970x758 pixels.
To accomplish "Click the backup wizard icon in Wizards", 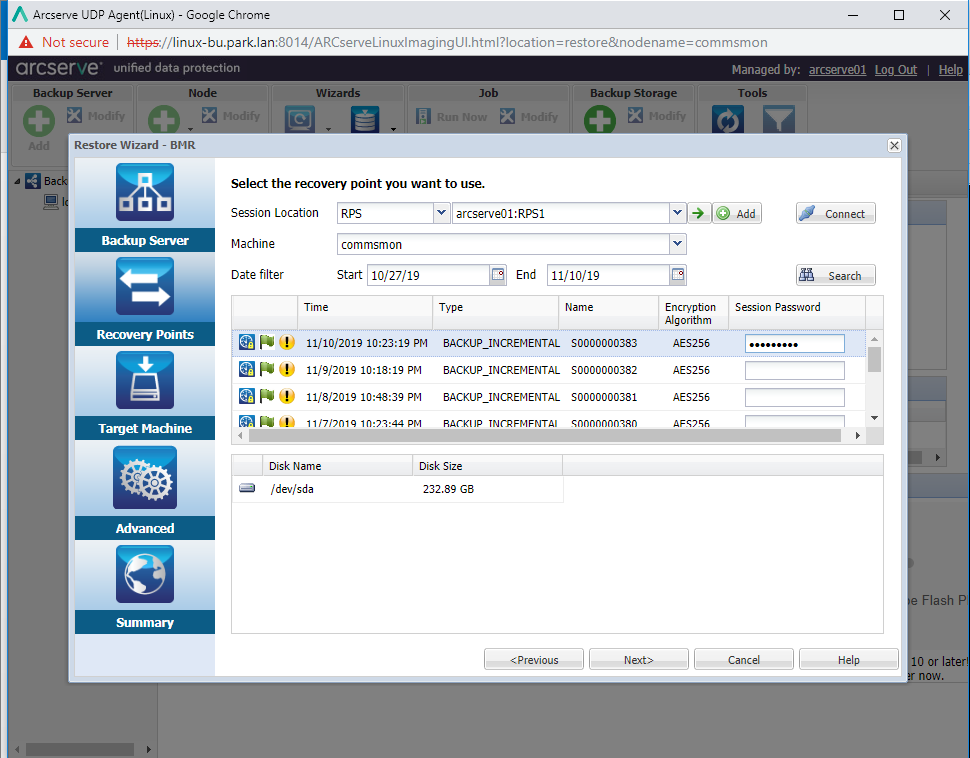I will pyautogui.click(x=300, y=119).
